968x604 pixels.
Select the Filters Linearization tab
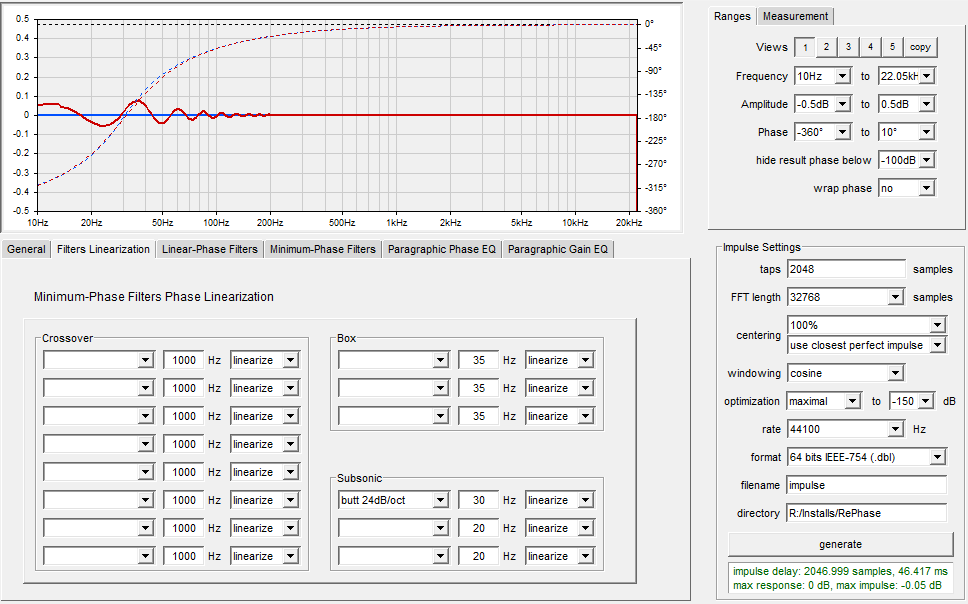click(x=103, y=249)
